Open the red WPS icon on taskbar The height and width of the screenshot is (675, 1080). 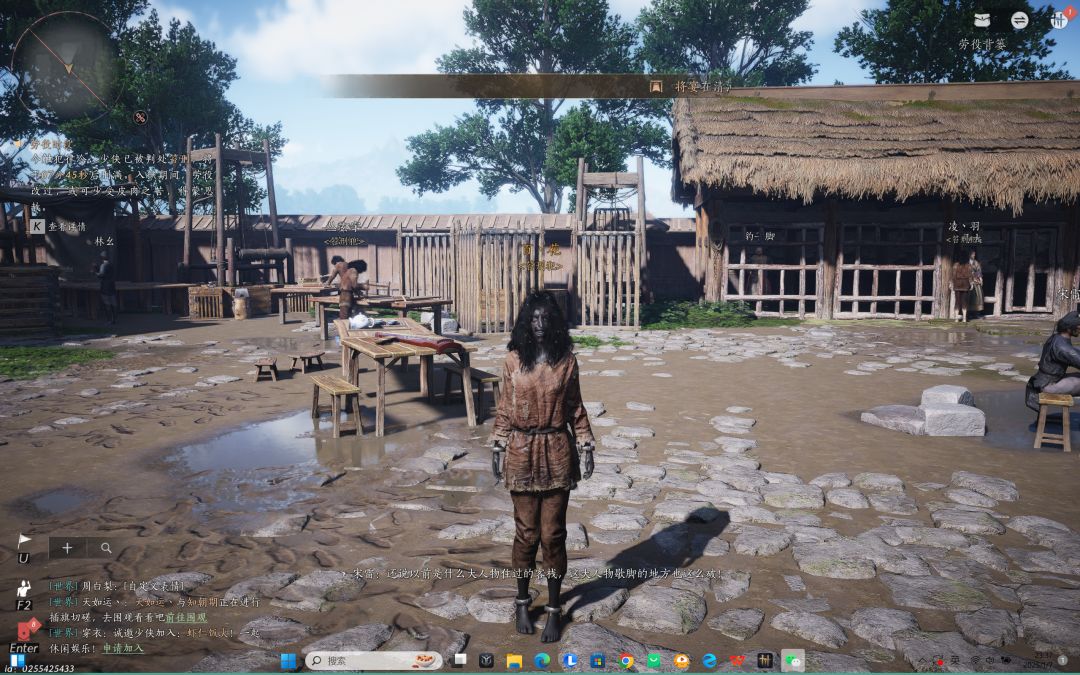coord(738,661)
